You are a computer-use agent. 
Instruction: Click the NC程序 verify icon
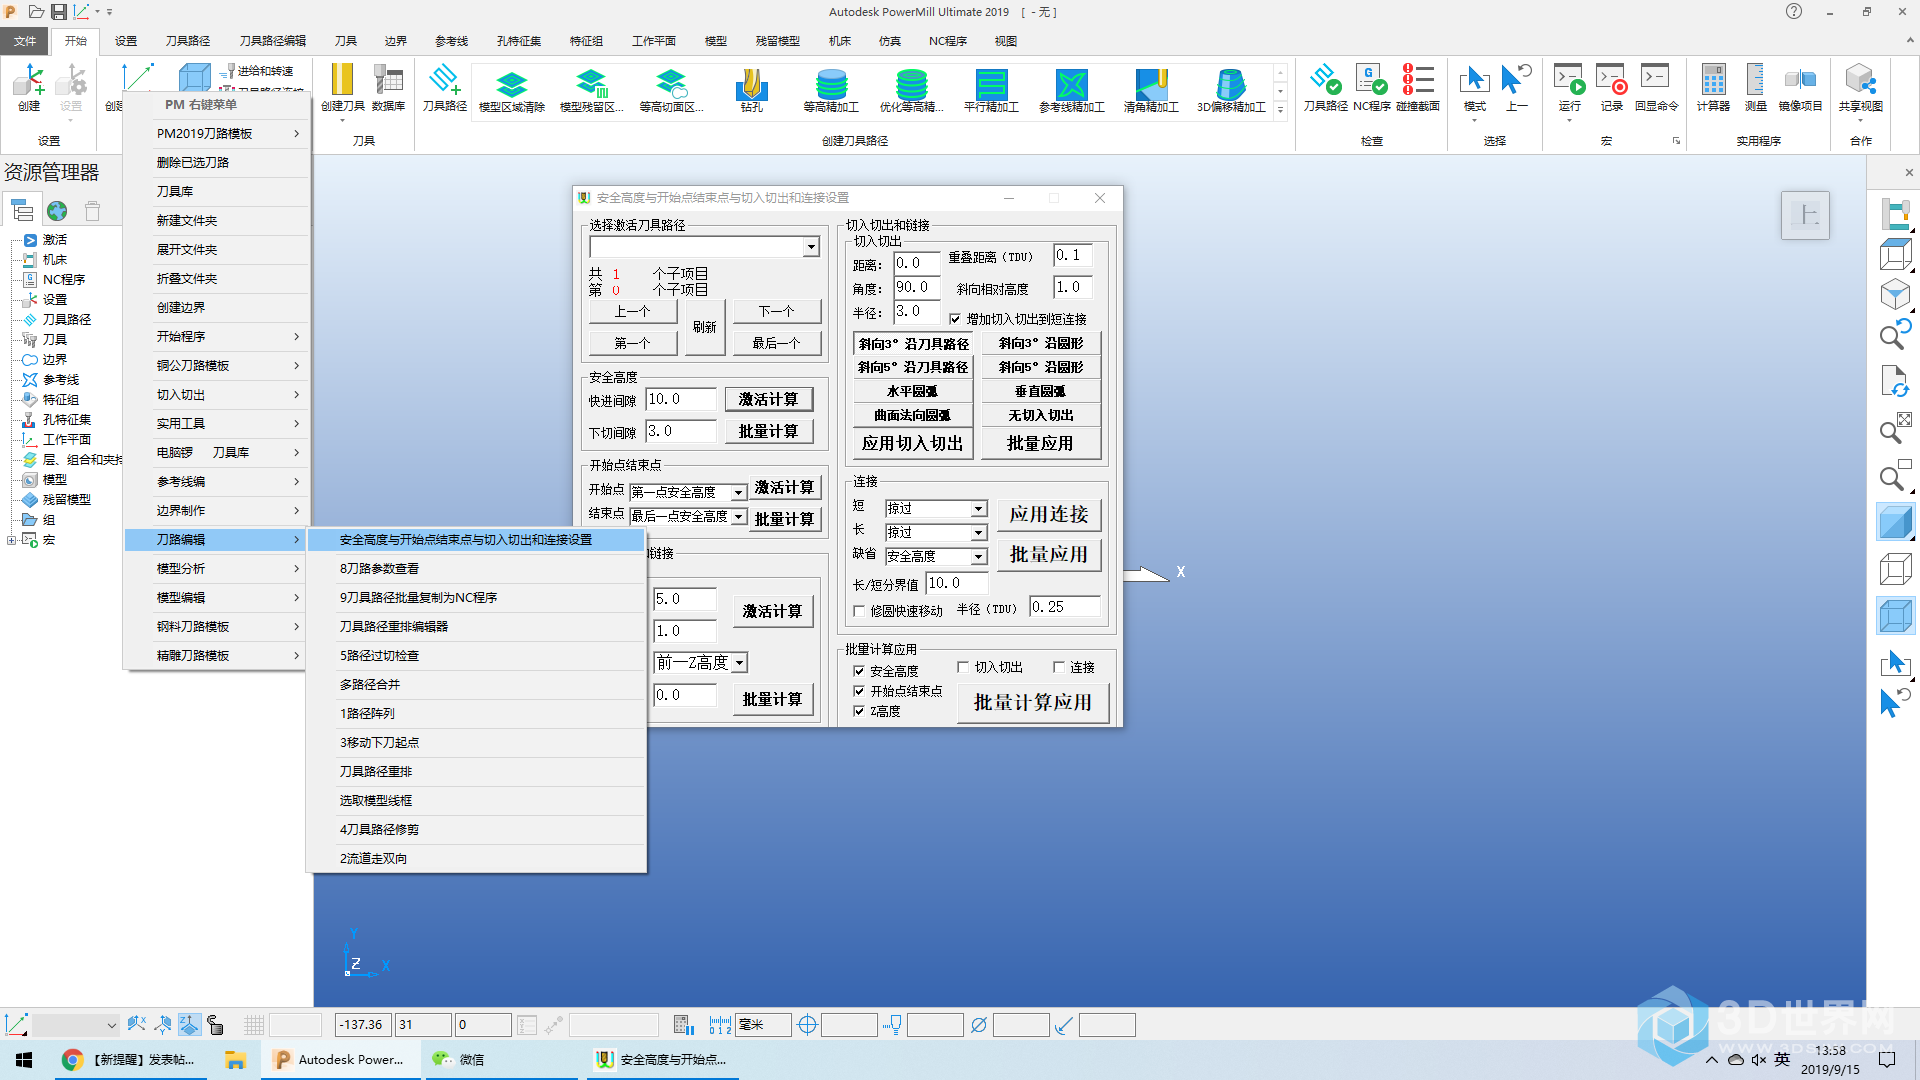tap(1371, 88)
